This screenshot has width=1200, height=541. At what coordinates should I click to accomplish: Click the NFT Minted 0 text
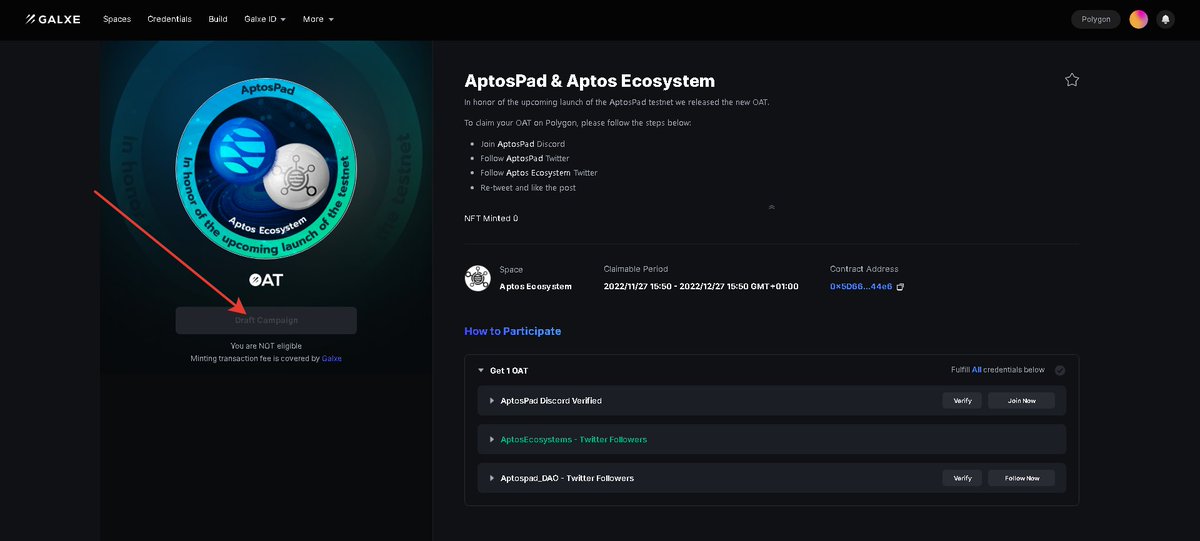tap(491, 218)
